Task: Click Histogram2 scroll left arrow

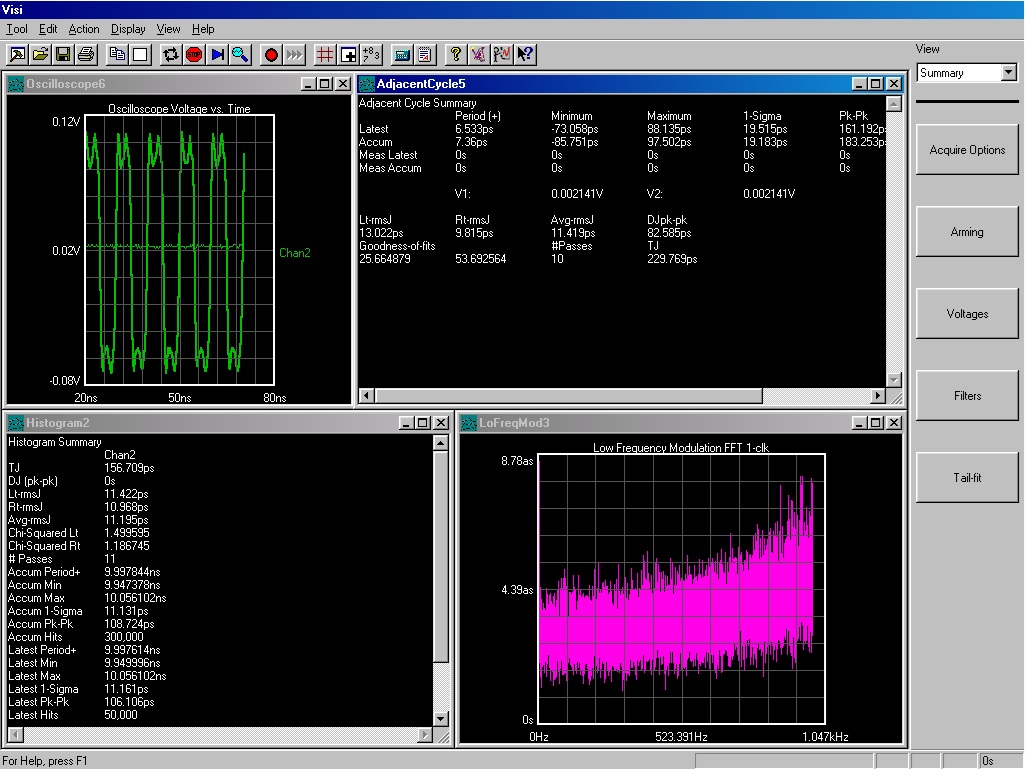Action: click(16, 735)
